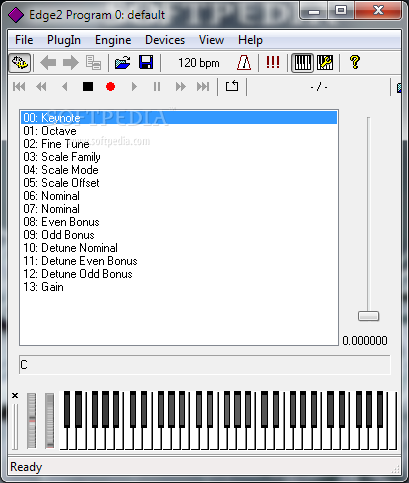Select '00: Keynote' parameter
Viewport: 409px width, 483px height.
point(179,118)
